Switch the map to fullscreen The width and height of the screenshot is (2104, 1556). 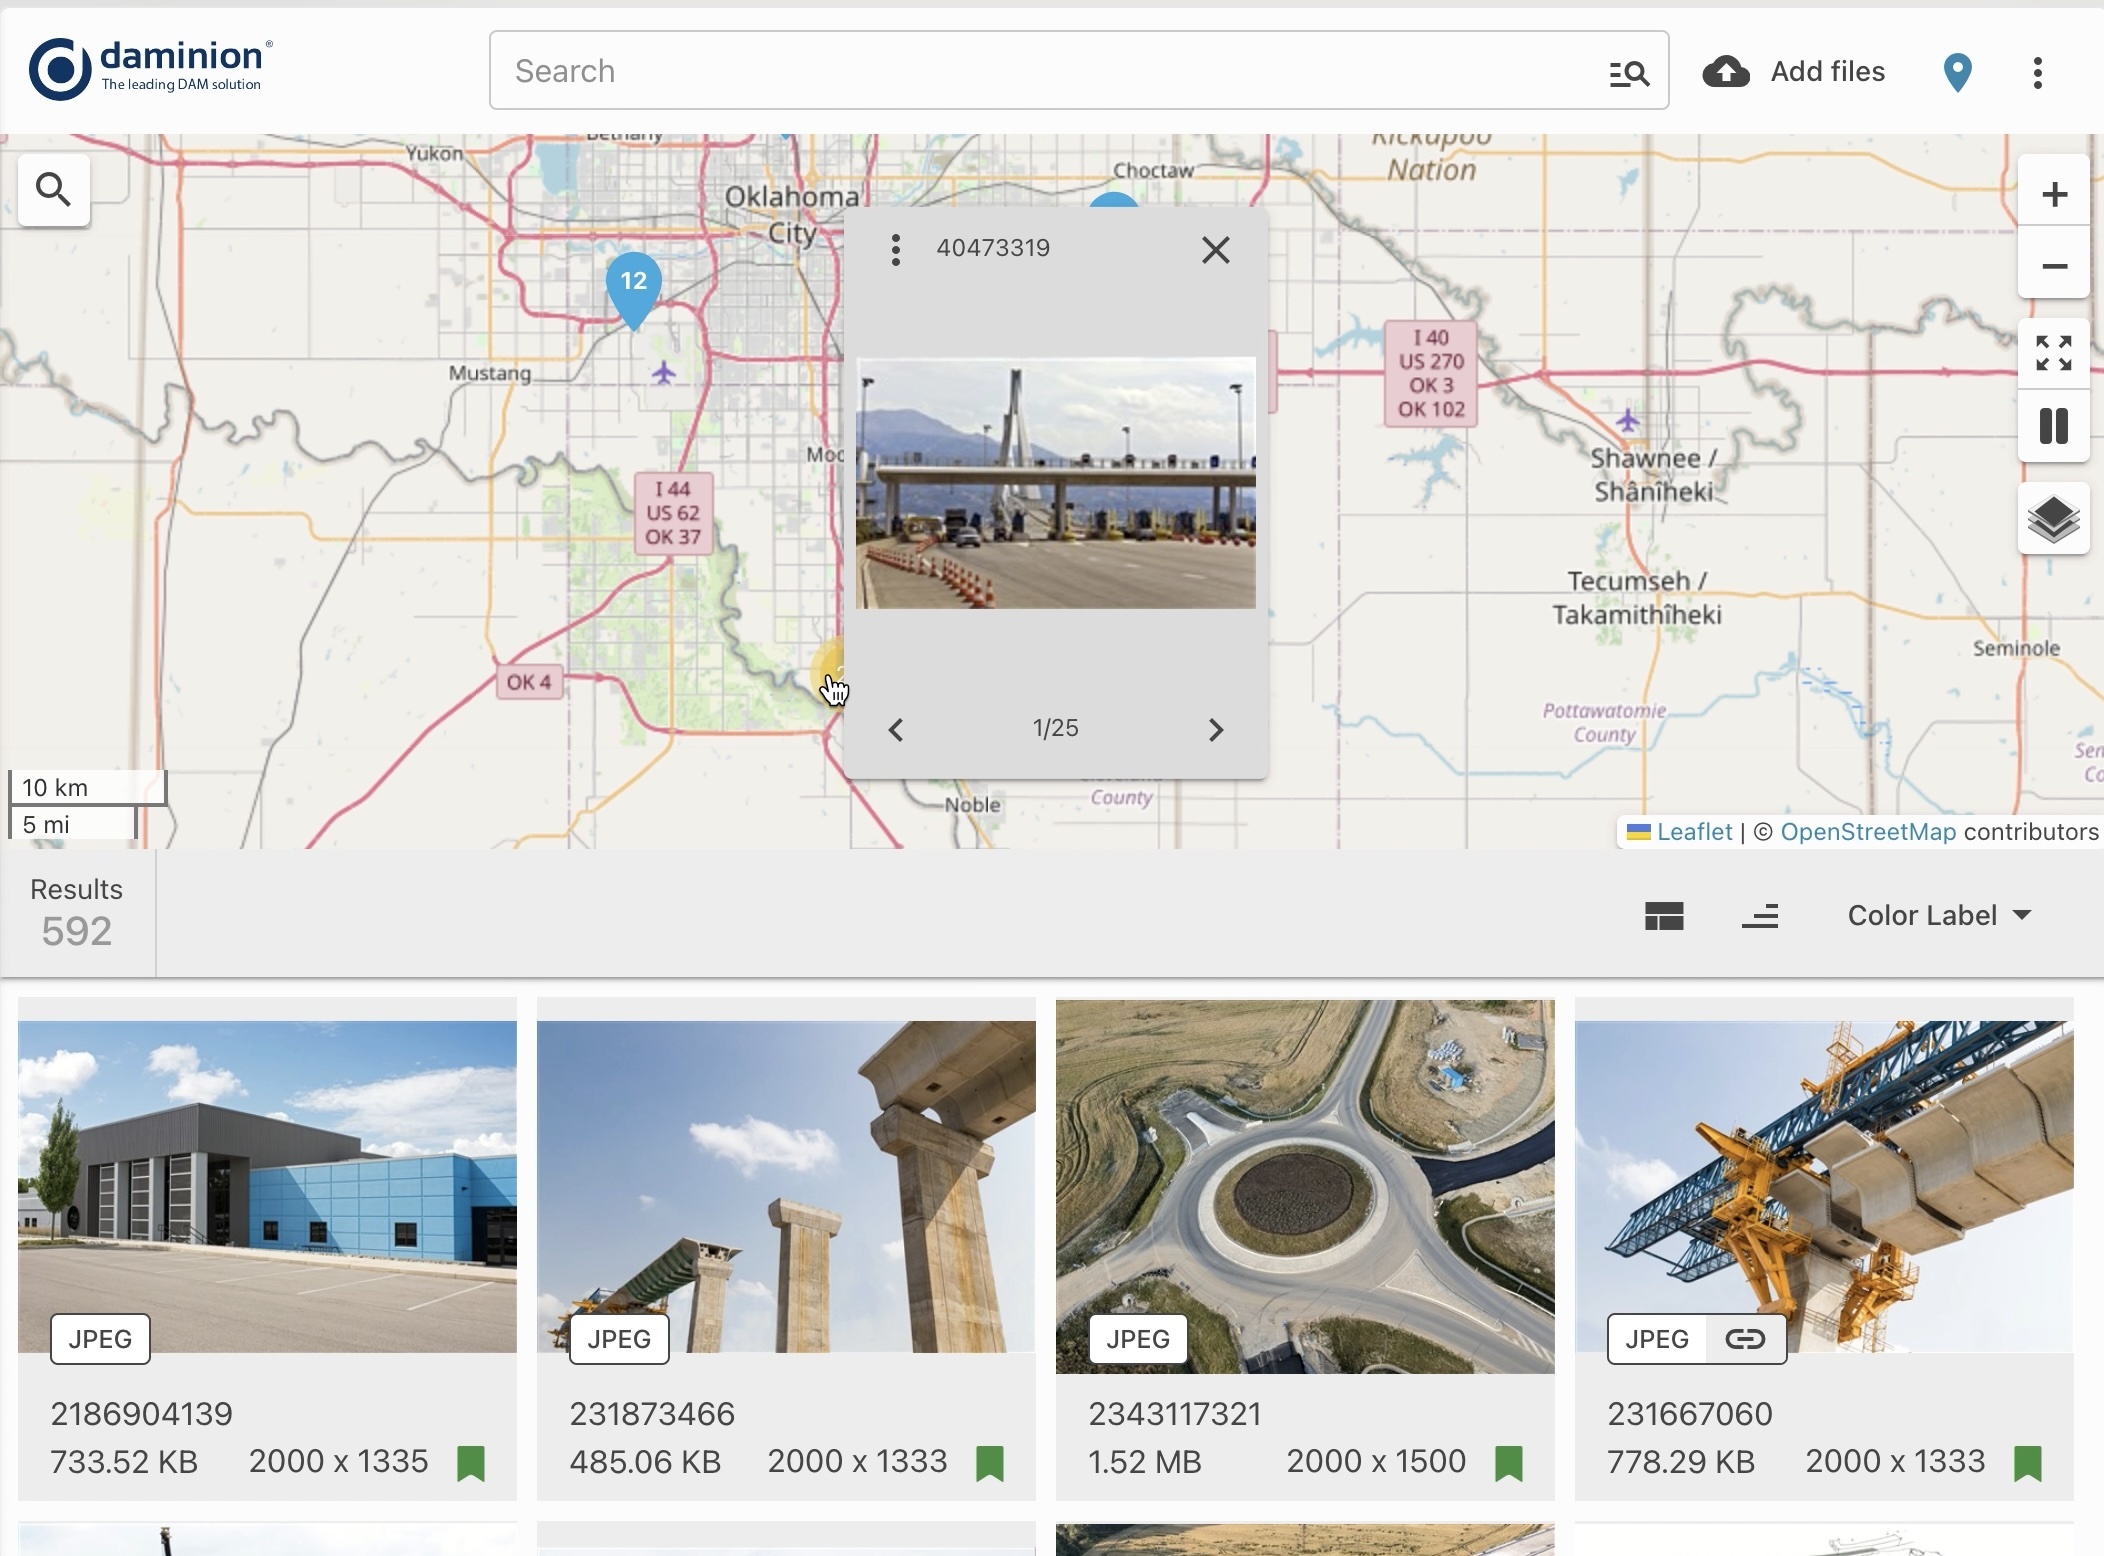pyautogui.click(x=2053, y=353)
